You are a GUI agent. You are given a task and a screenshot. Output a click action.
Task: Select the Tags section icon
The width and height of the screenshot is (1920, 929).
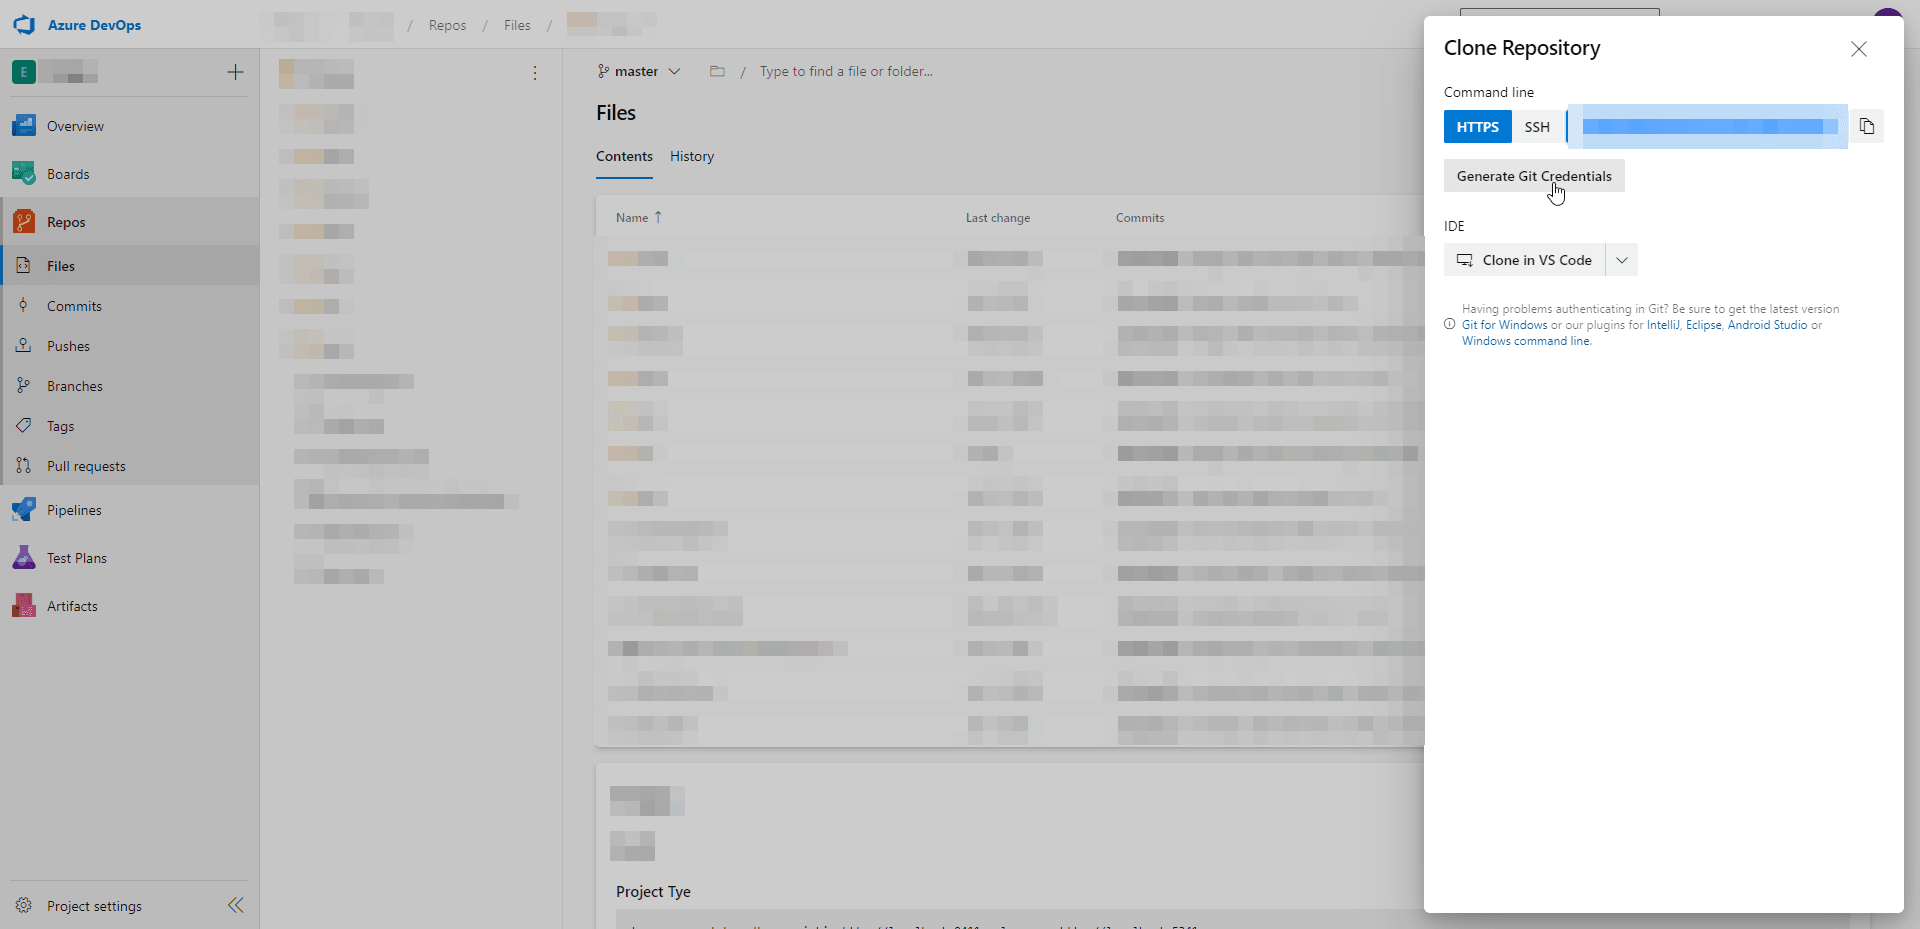[24, 425]
